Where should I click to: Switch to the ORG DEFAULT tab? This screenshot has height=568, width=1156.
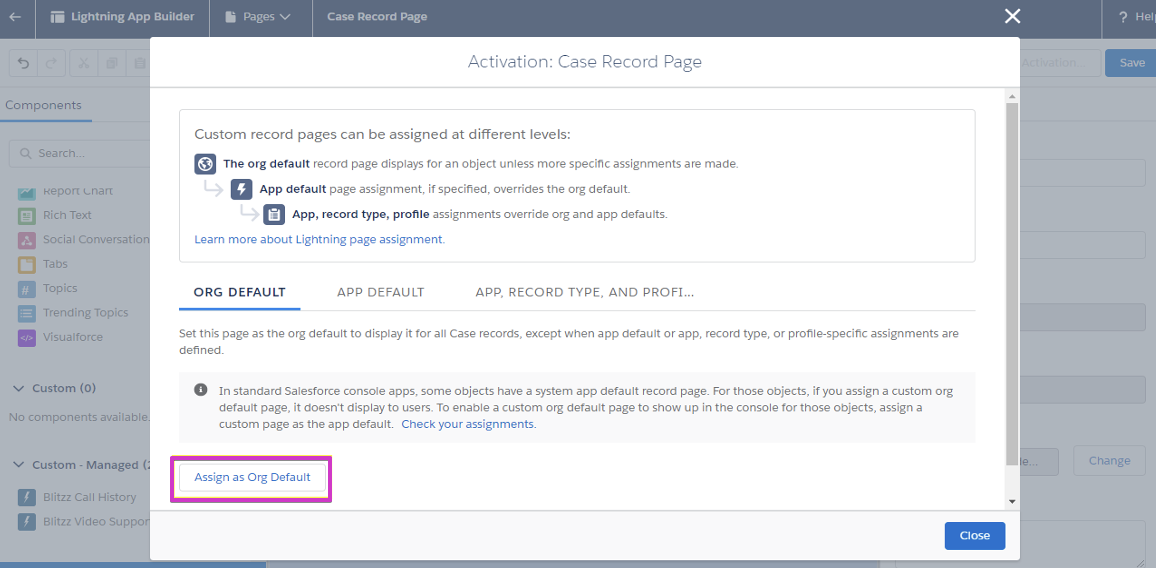[x=240, y=292]
